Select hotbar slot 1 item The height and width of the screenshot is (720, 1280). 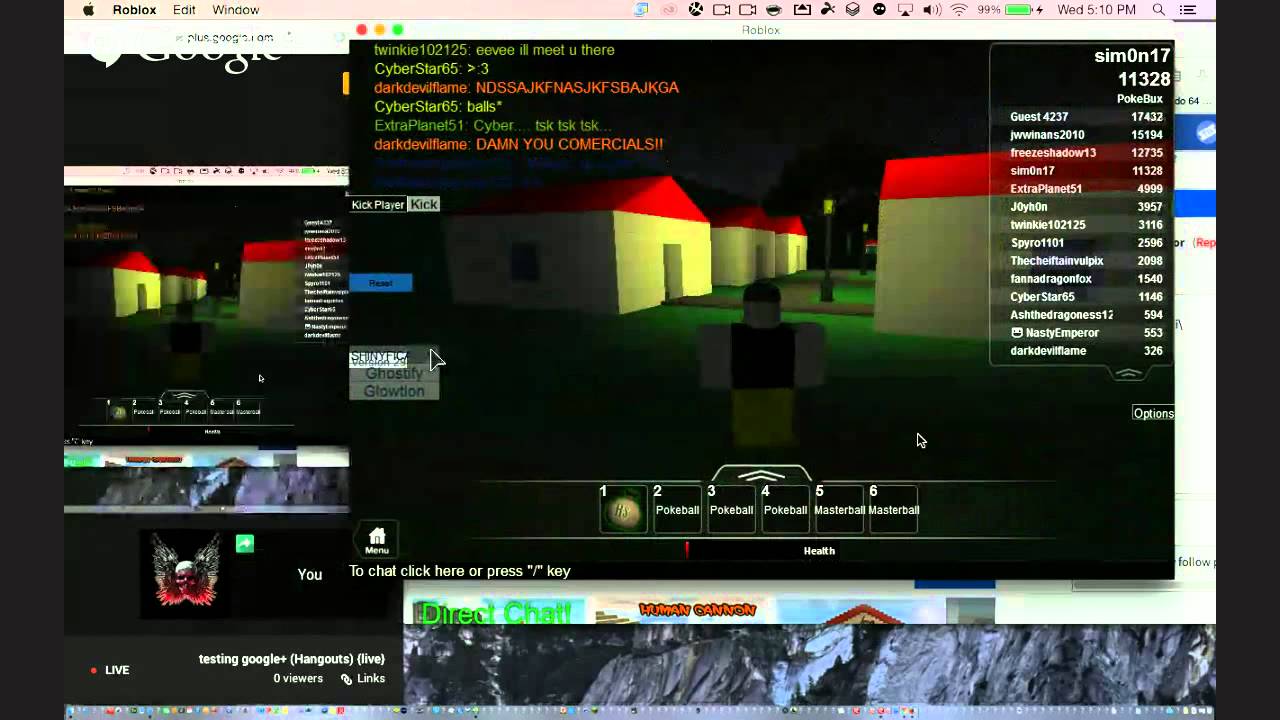pyautogui.click(x=624, y=508)
